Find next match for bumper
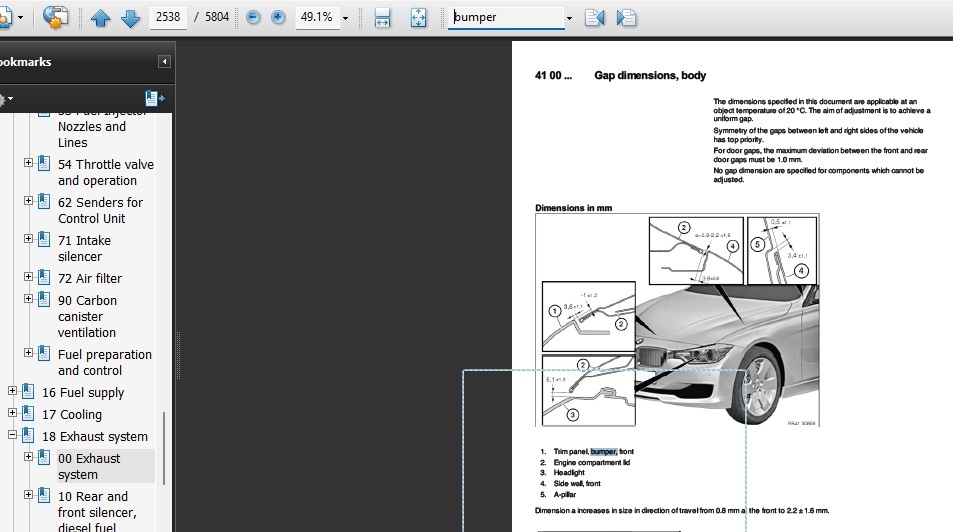Image resolution: width=953 pixels, height=532 pixels. pos(627,18)
